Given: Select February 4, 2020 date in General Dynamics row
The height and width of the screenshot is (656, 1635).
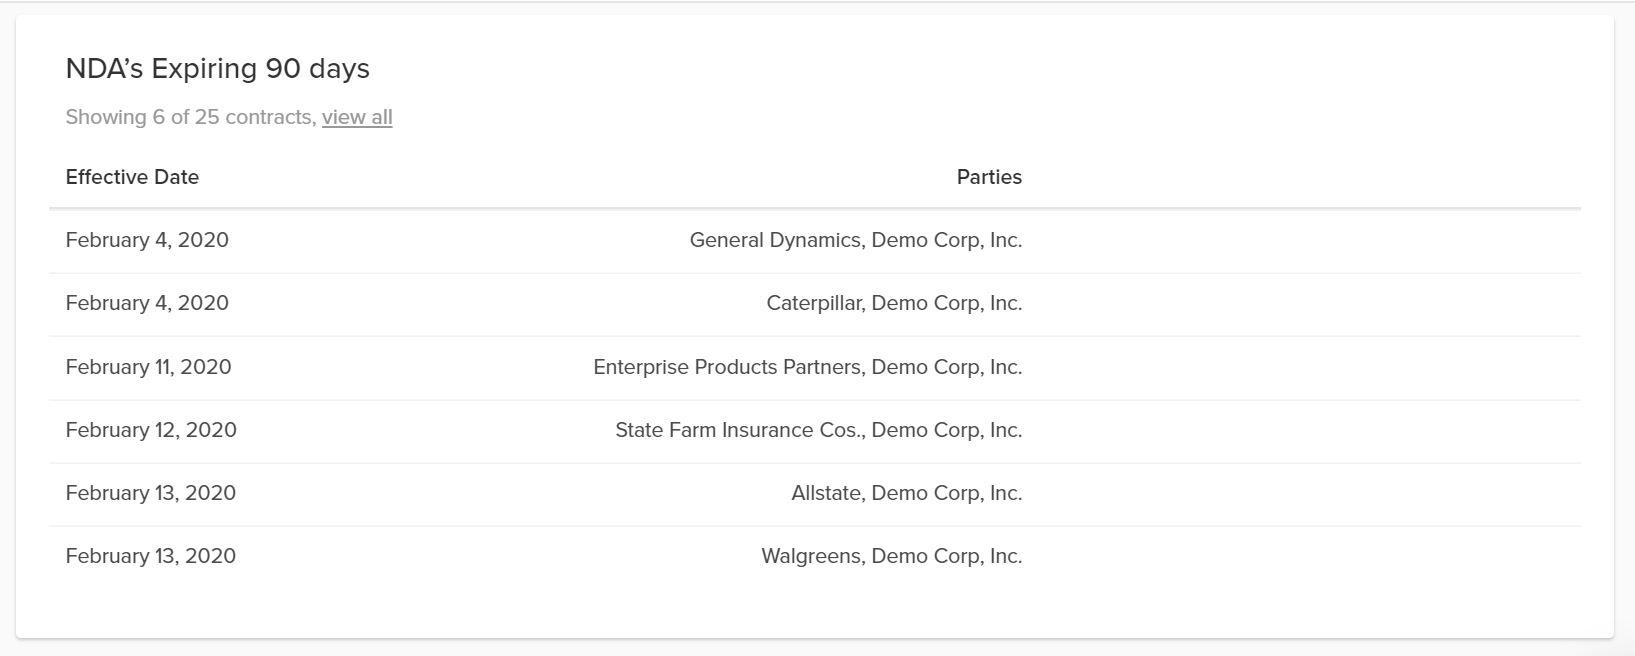Looking at the screenshot, I should [147, 240].
